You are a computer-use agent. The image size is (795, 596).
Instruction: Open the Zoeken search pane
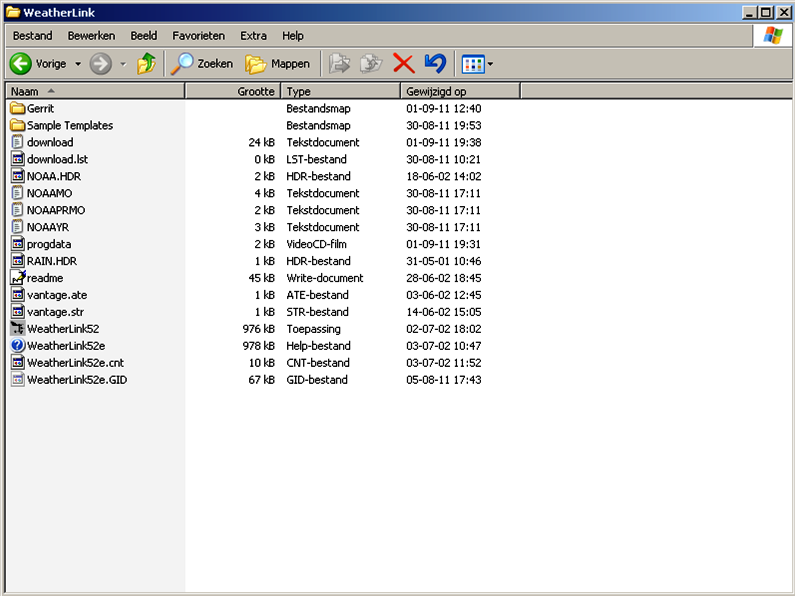(202, 64)
